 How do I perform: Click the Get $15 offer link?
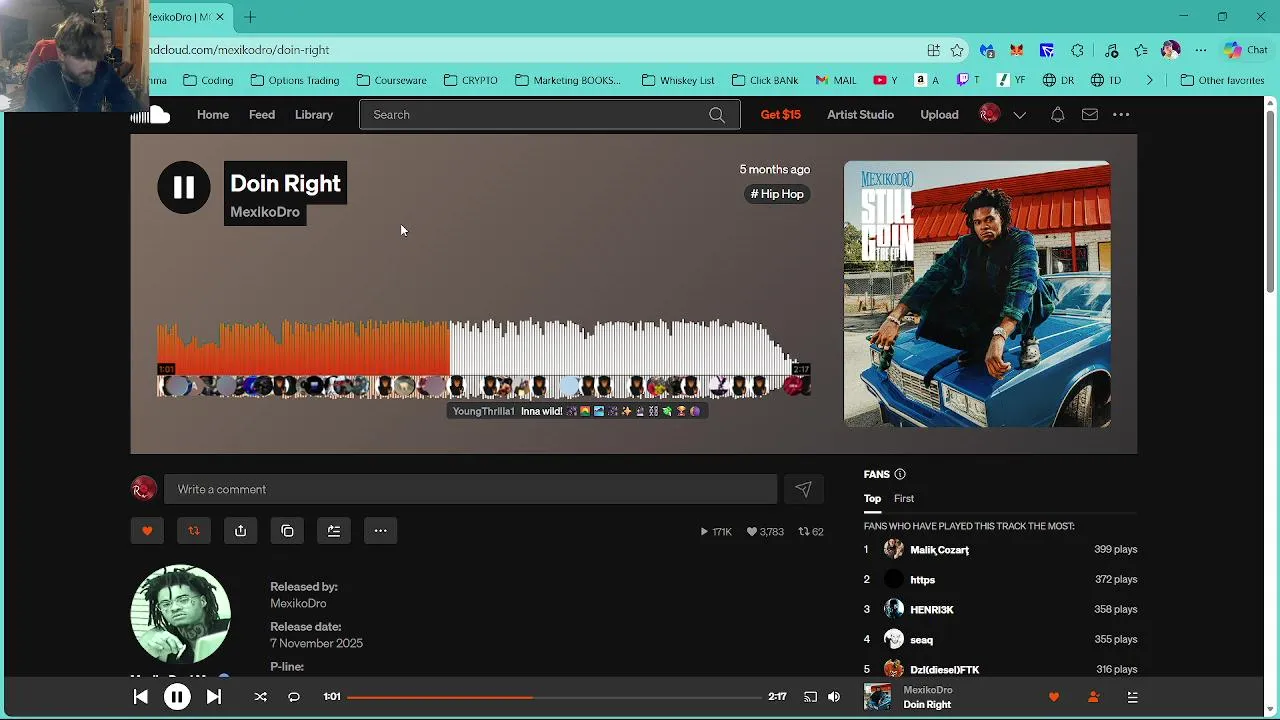(x=781, y=115)
